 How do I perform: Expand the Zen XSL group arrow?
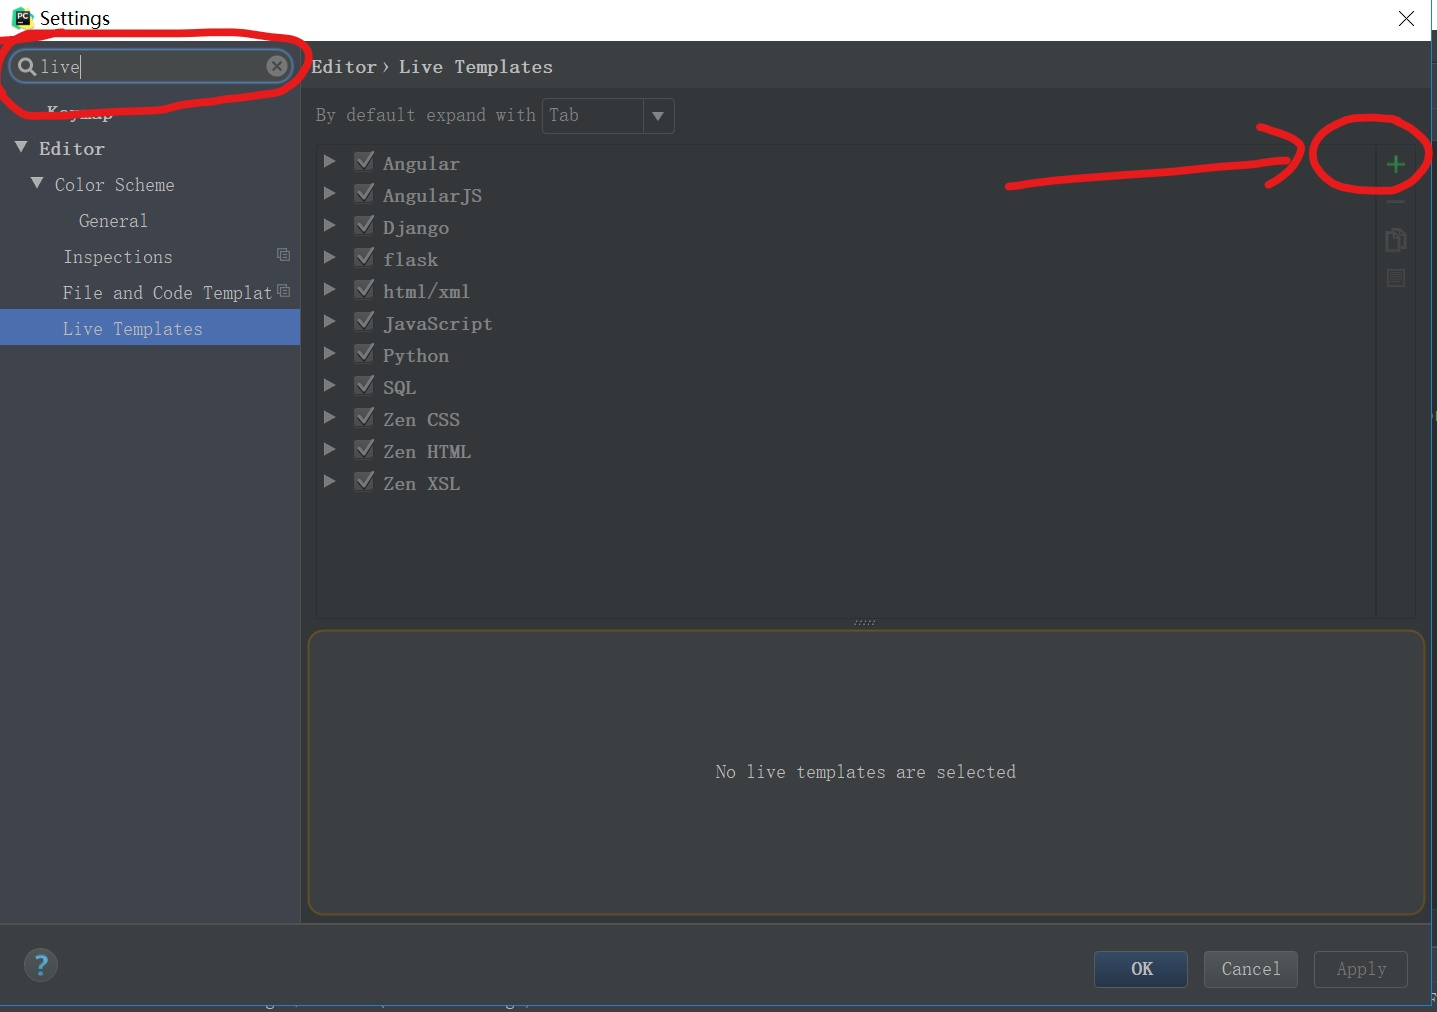329,481
